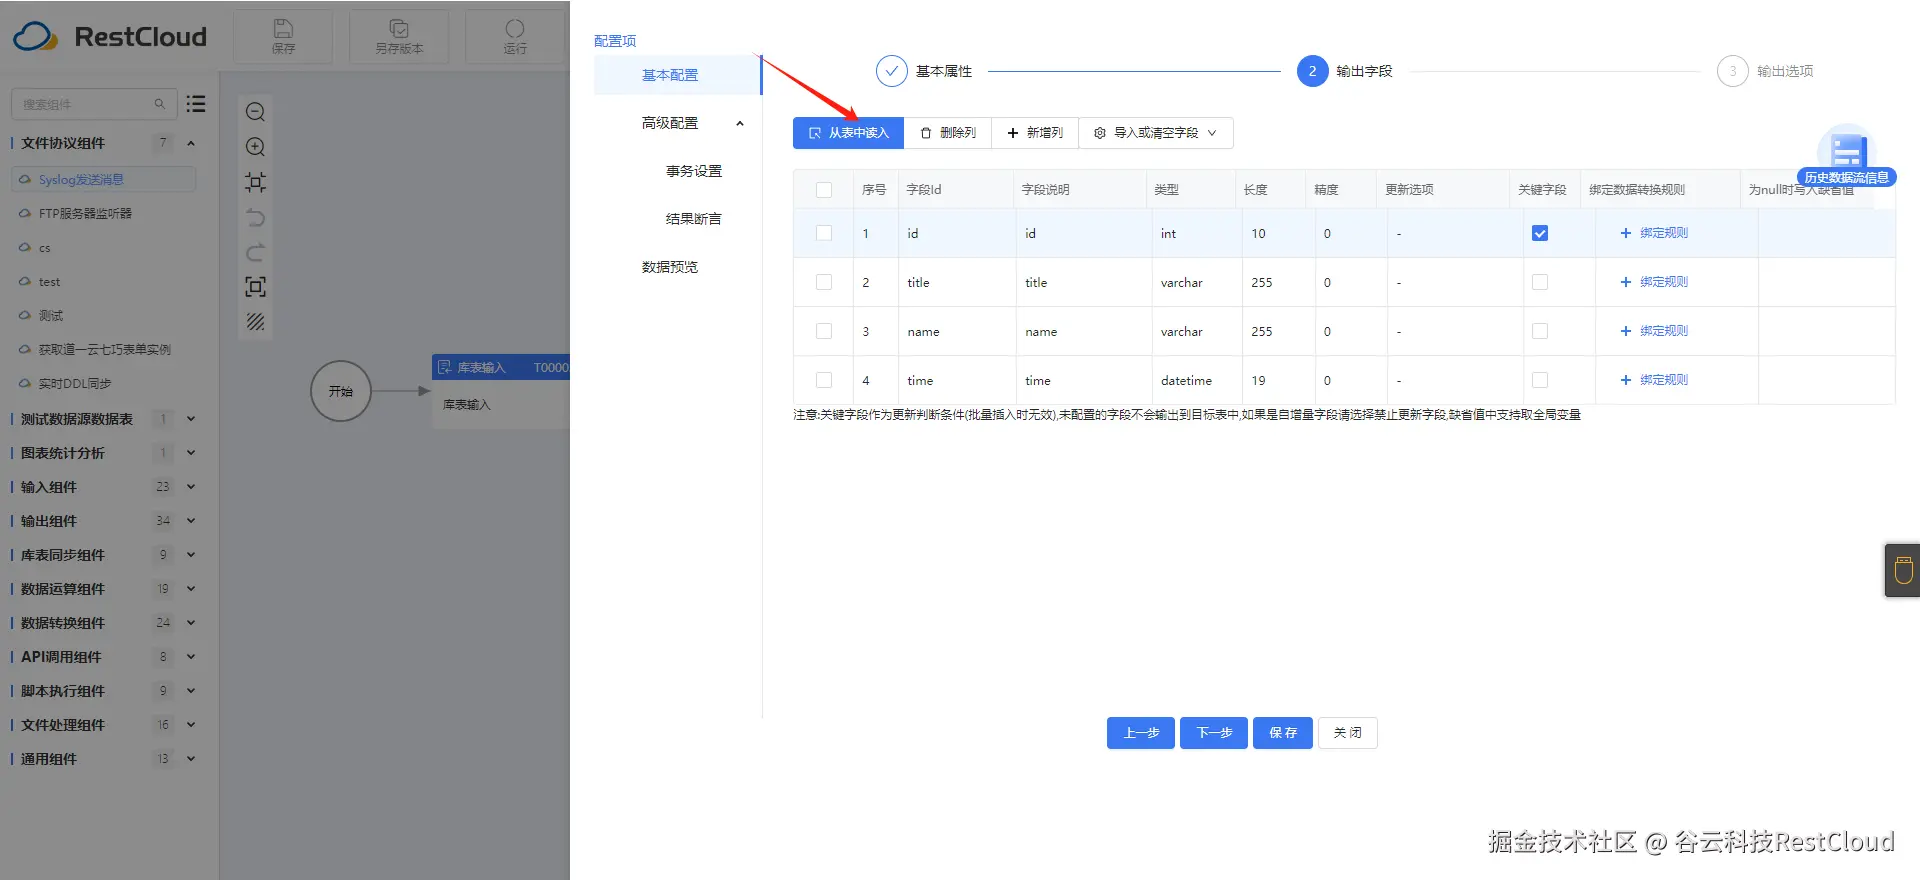Viewport: 1920px width, 880px height.
Task: Expand the 输入组件 group
Action: tap(191, 487)
